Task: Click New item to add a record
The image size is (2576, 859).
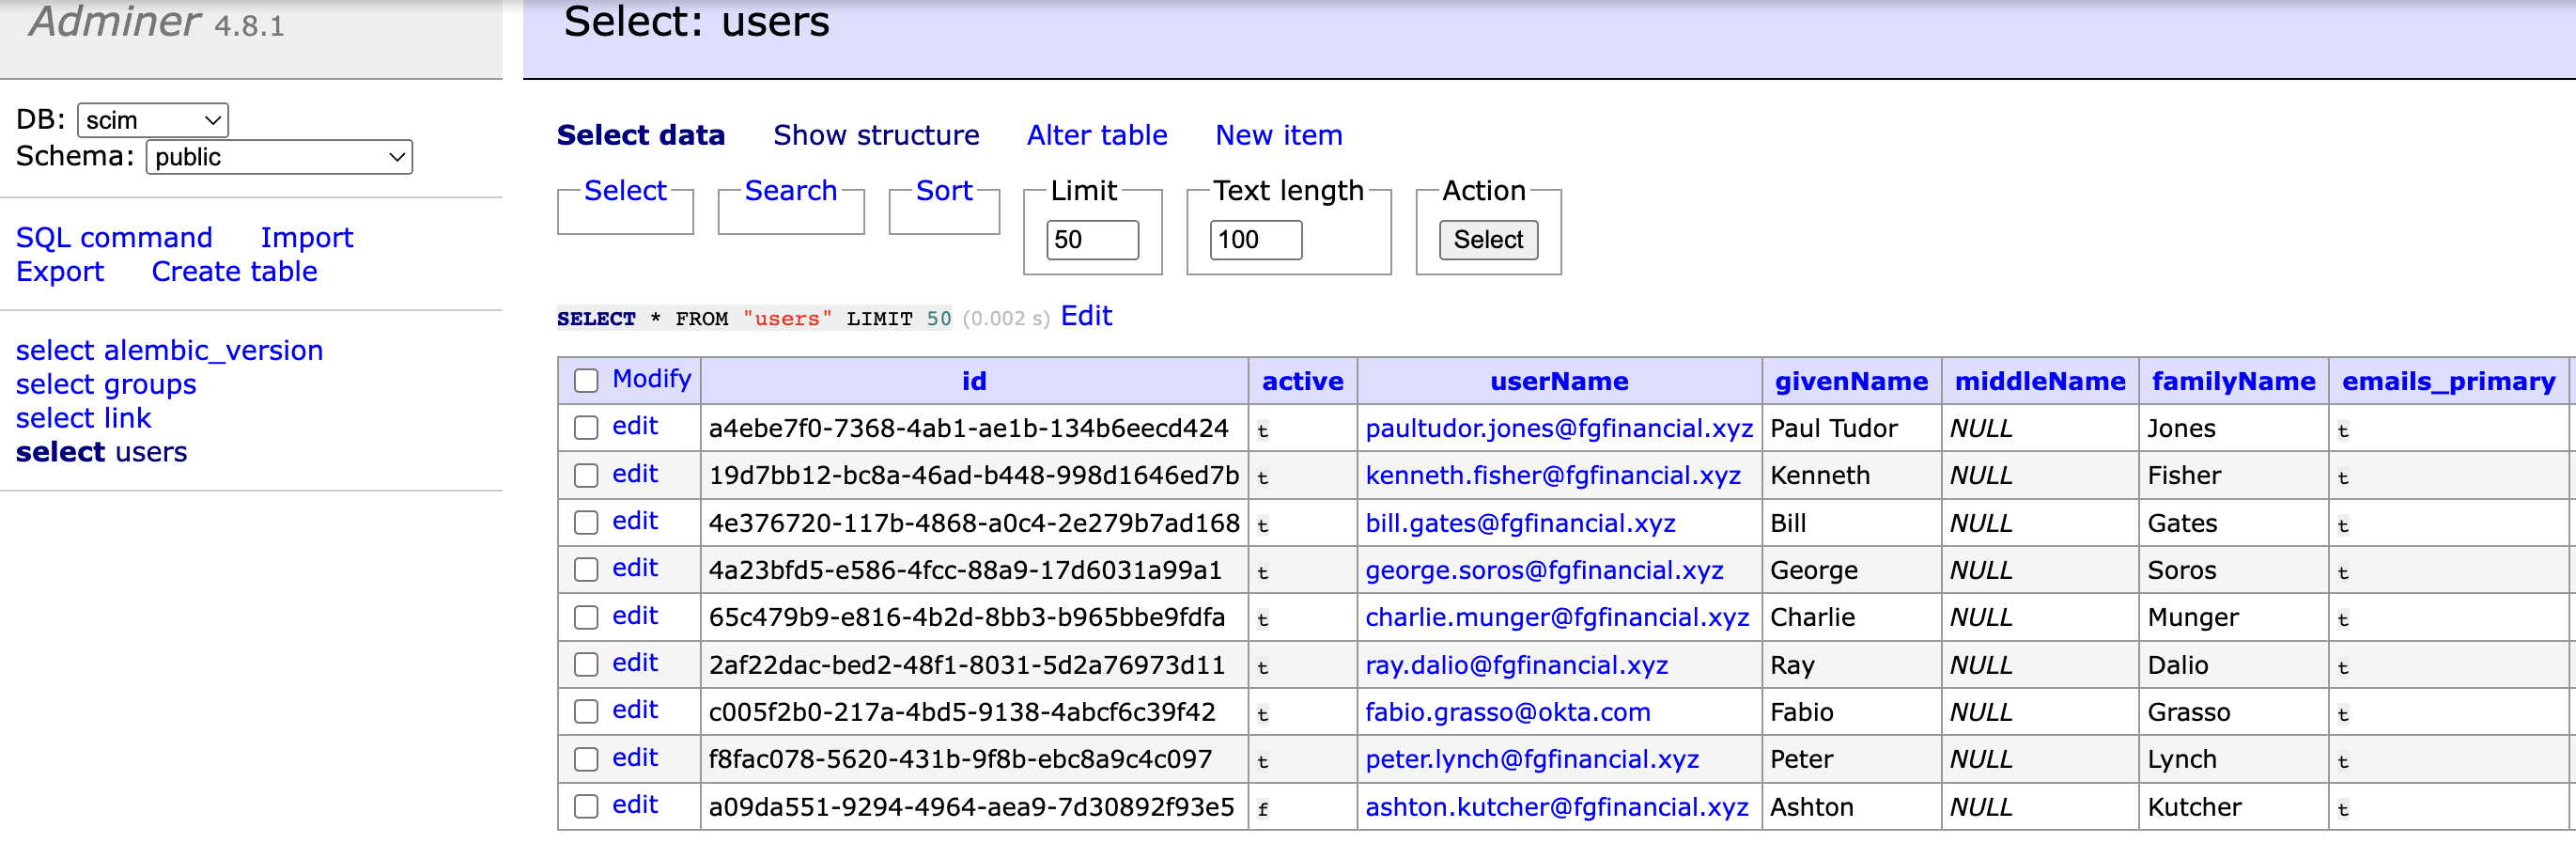Action: click(x=1278, y=135)
